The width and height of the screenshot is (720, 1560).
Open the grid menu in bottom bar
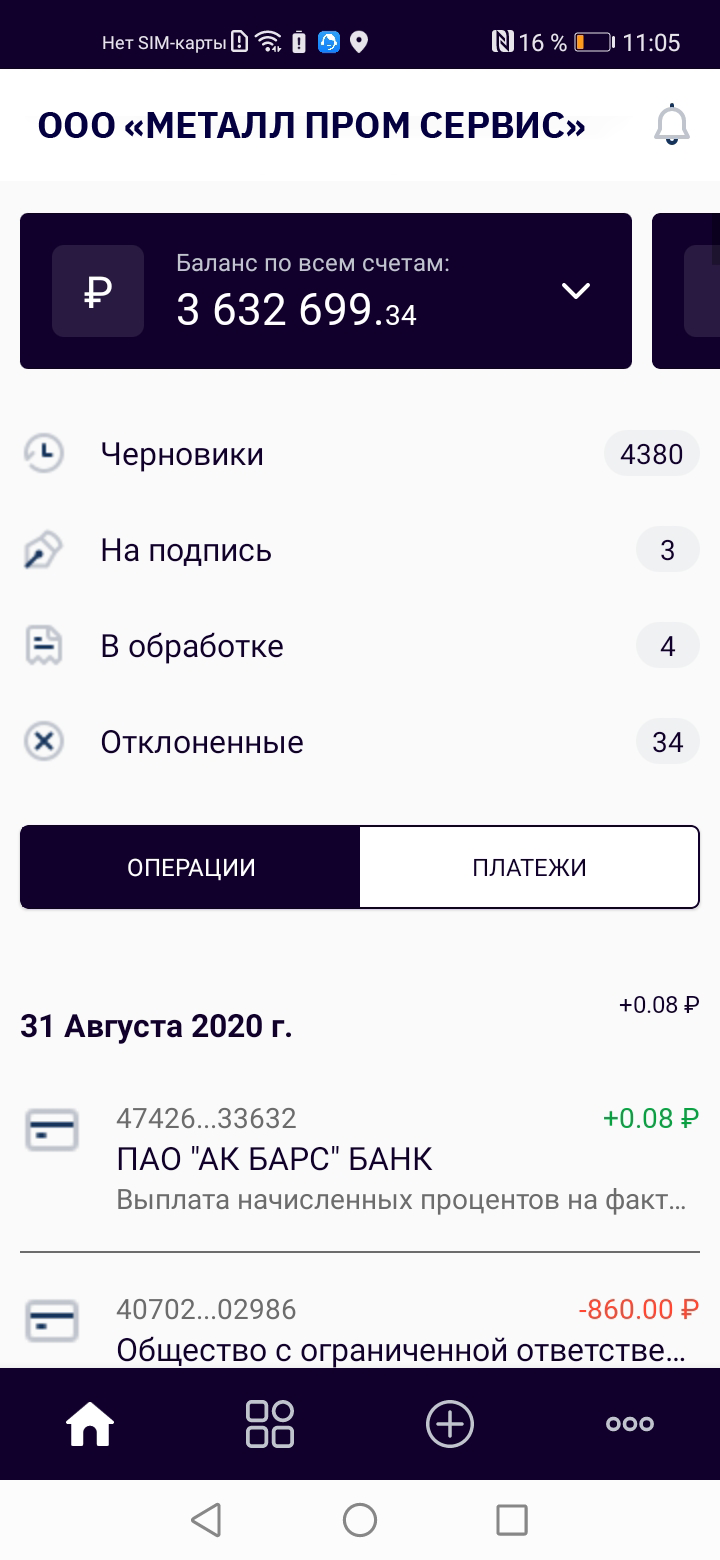270,1424
